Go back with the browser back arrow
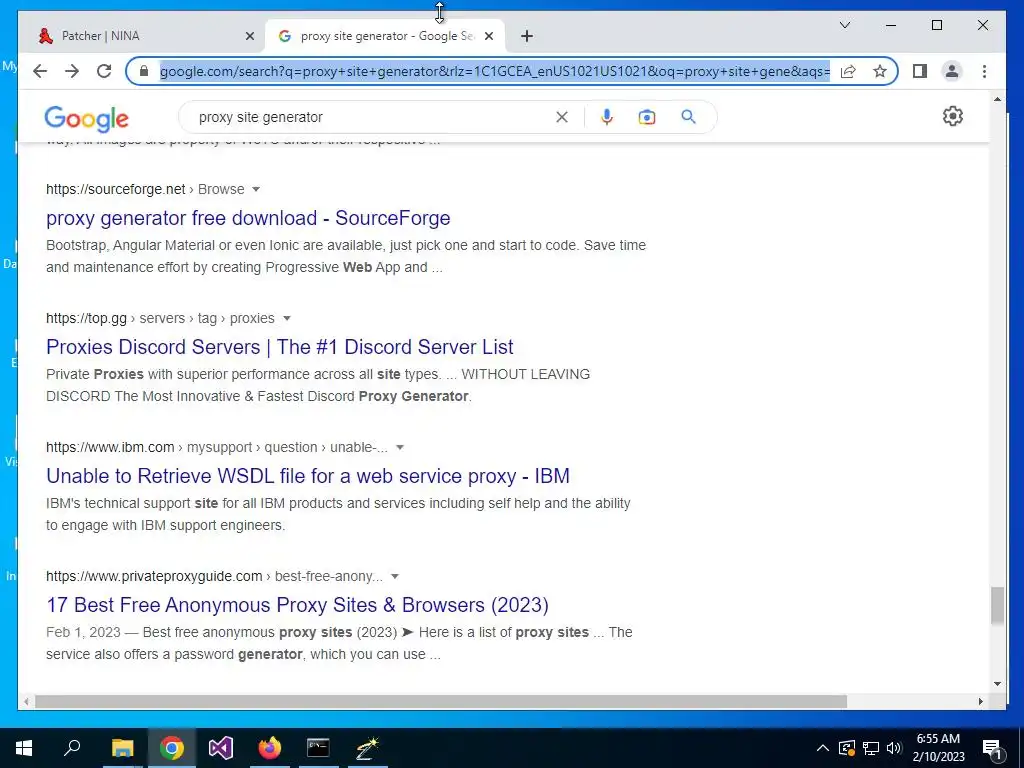Image resolution: width=1024 pixels, height=768 pixels. click(40, 71)
